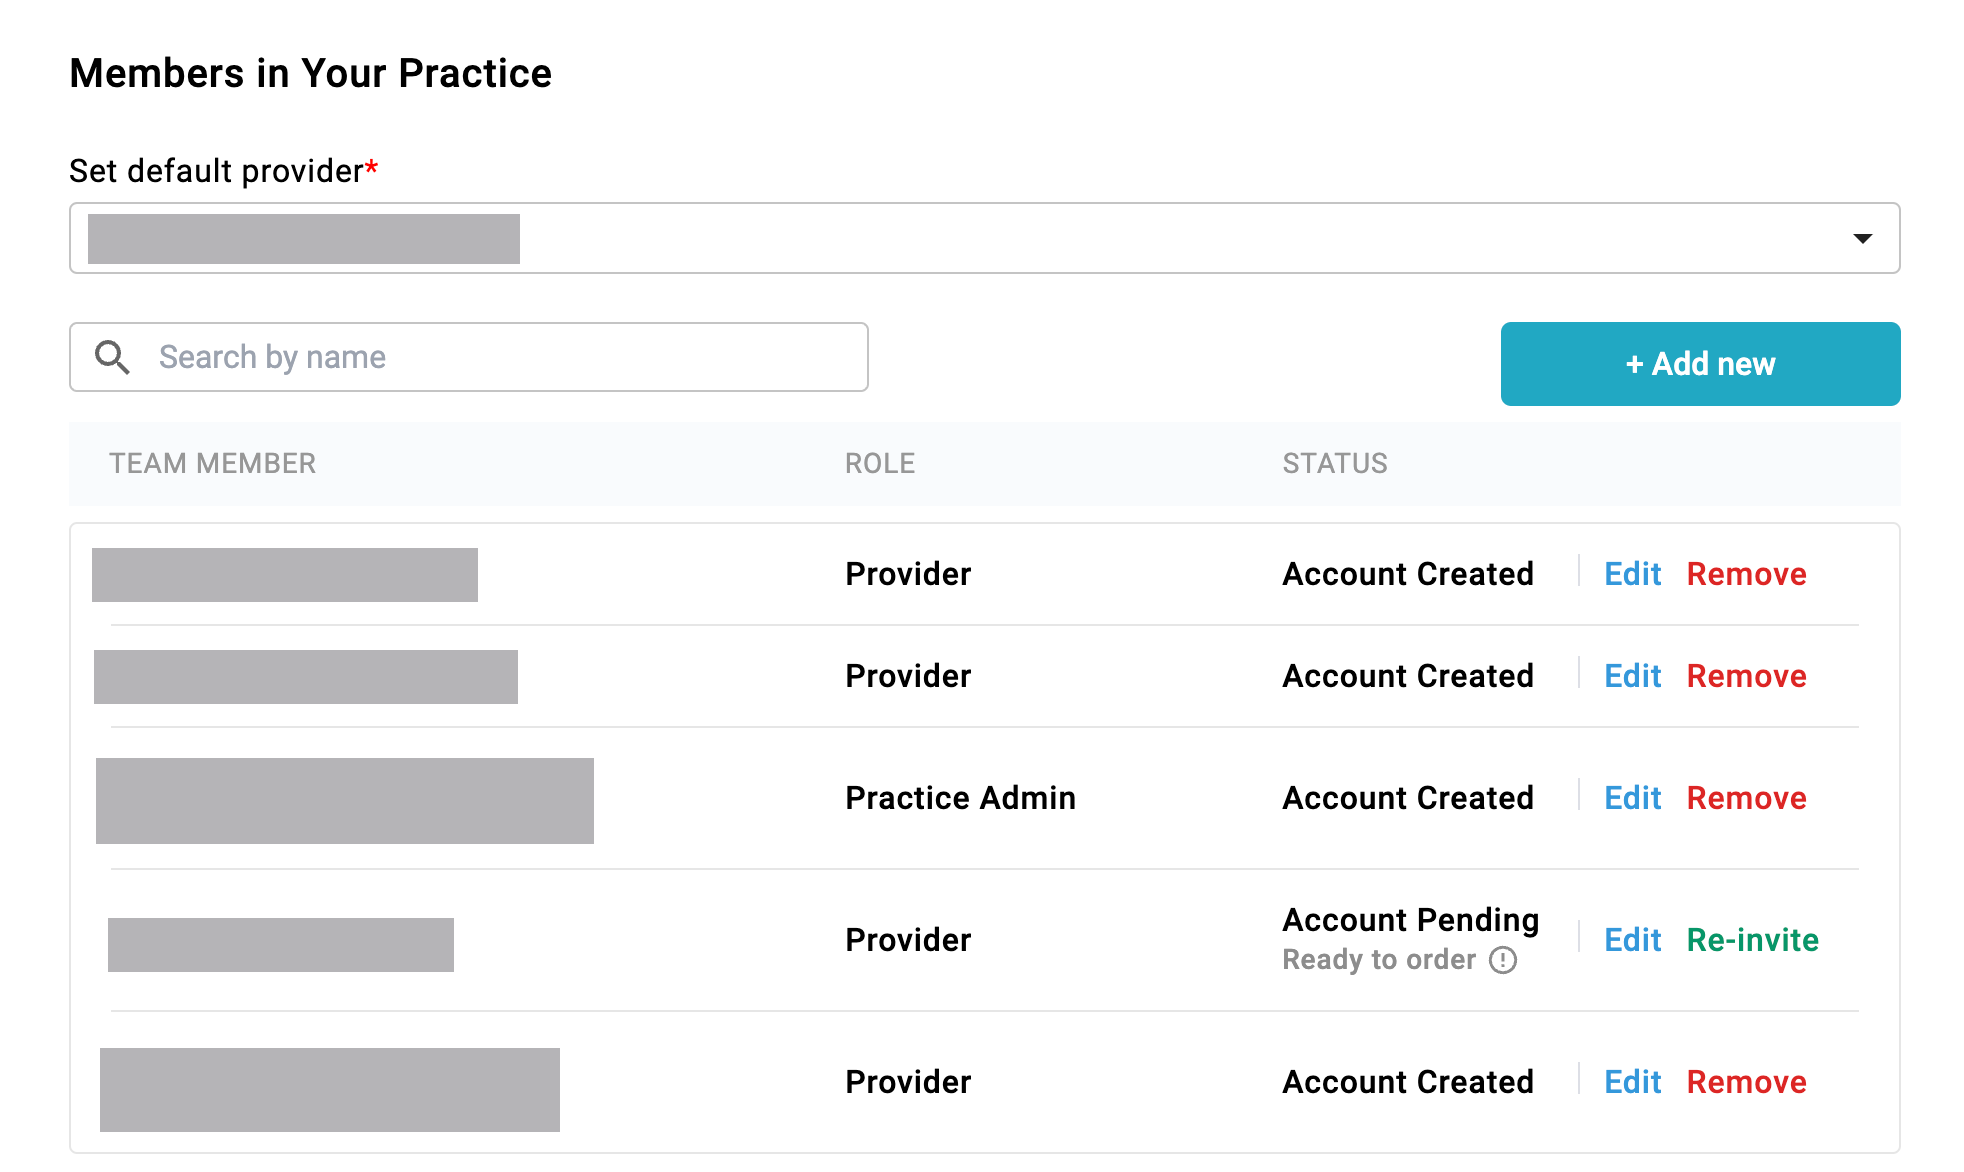Click the TEAM MEMBER column header
Viewport: 1964px width, 1172px height.
(212, 463)
